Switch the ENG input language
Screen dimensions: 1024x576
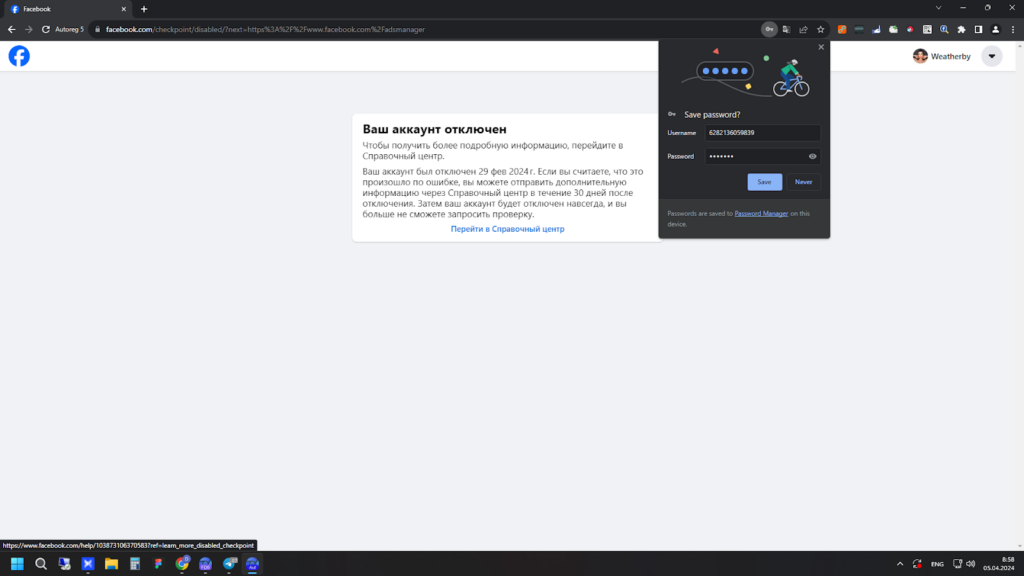tap(937, 564)
